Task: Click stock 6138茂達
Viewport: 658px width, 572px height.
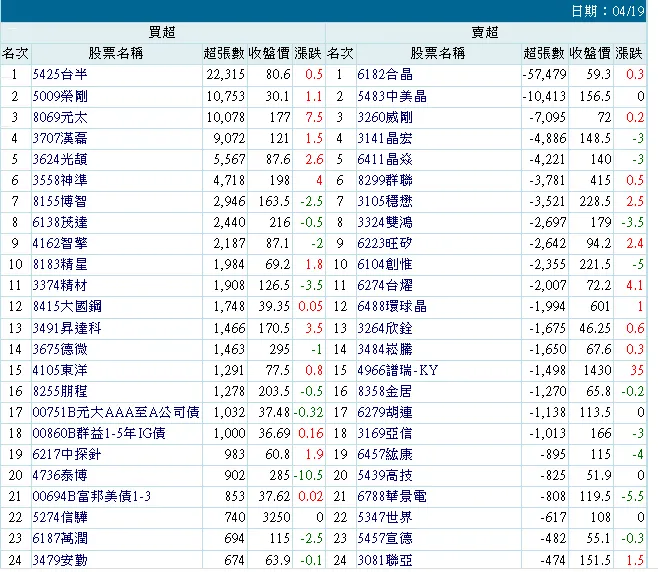Action: click(60, 222)
